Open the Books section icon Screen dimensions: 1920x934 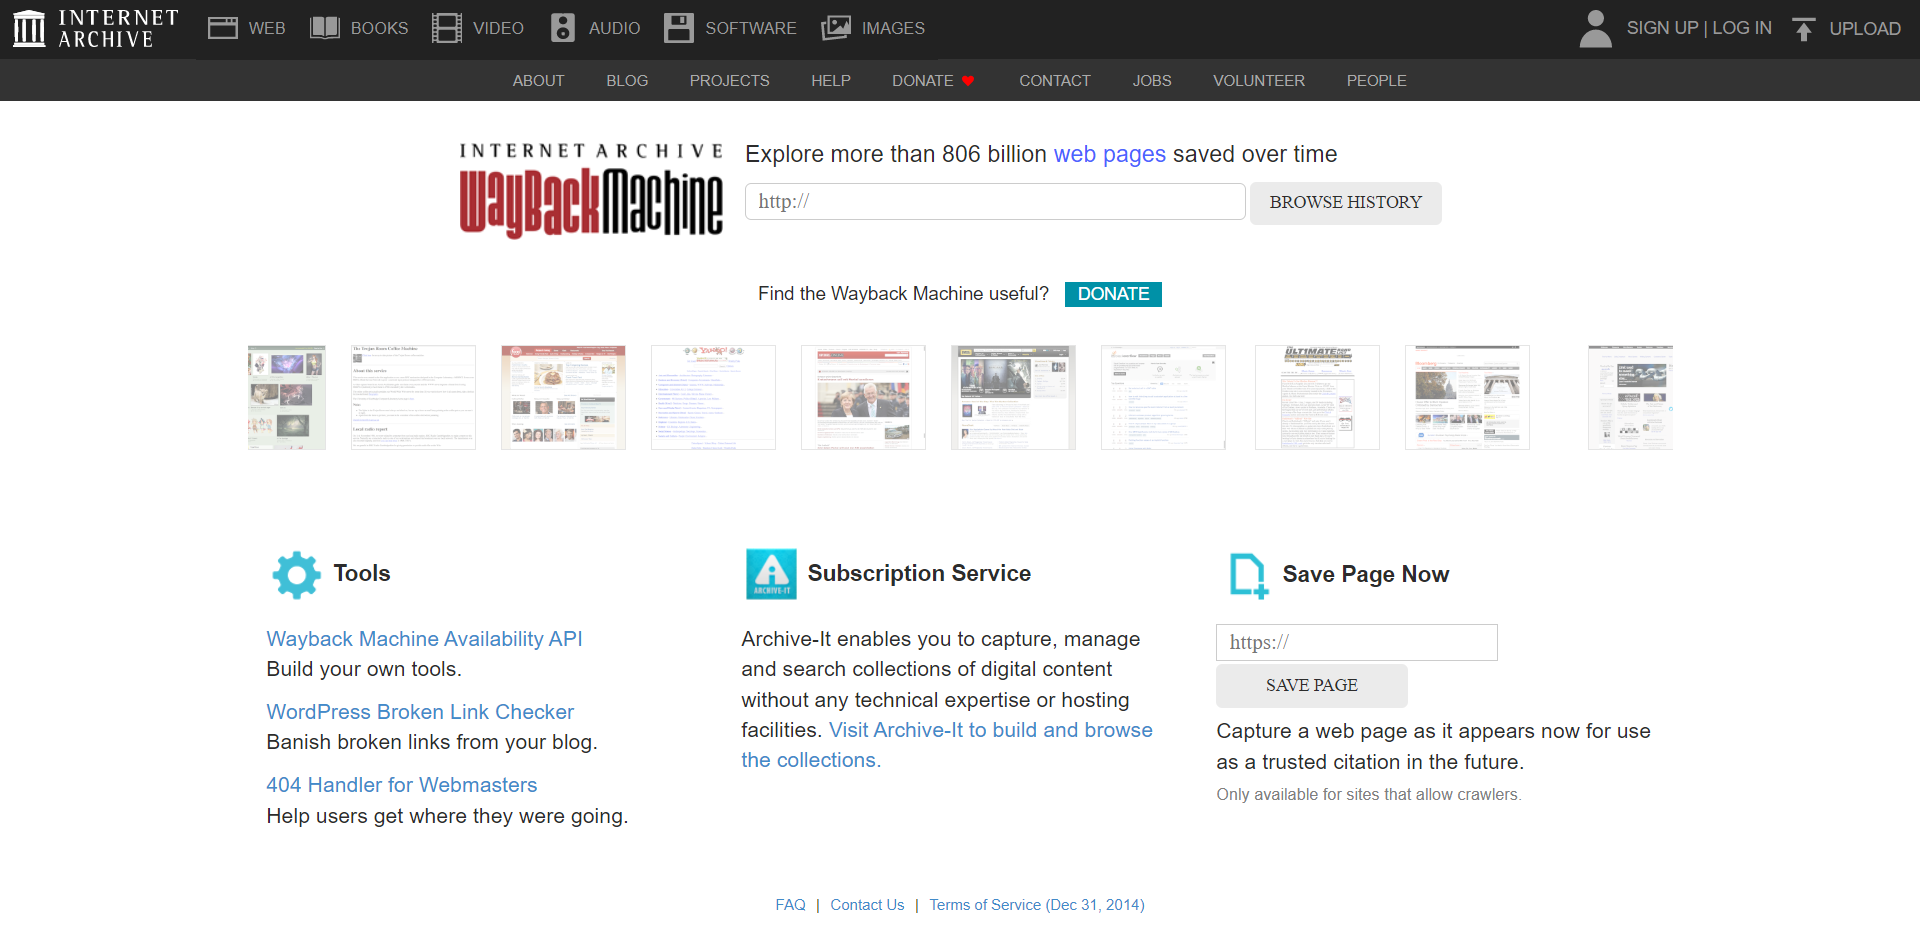pyautogui.click(x=325, y=28)
